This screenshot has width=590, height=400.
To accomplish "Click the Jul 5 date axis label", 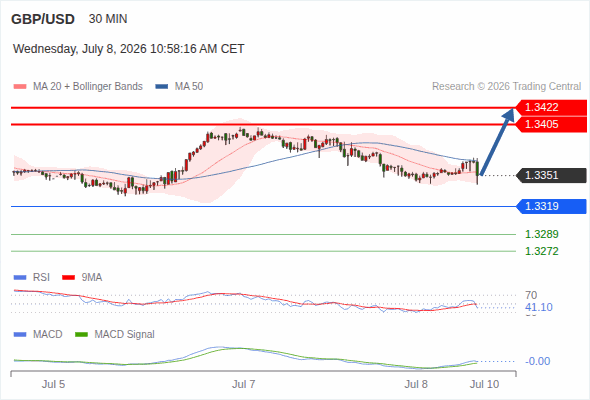I will coord(53,384).
